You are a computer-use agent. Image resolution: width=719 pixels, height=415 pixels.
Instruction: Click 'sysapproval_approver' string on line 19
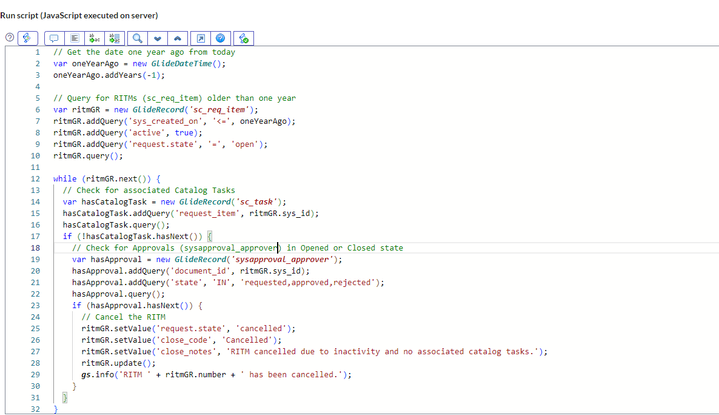coord(282,259)
